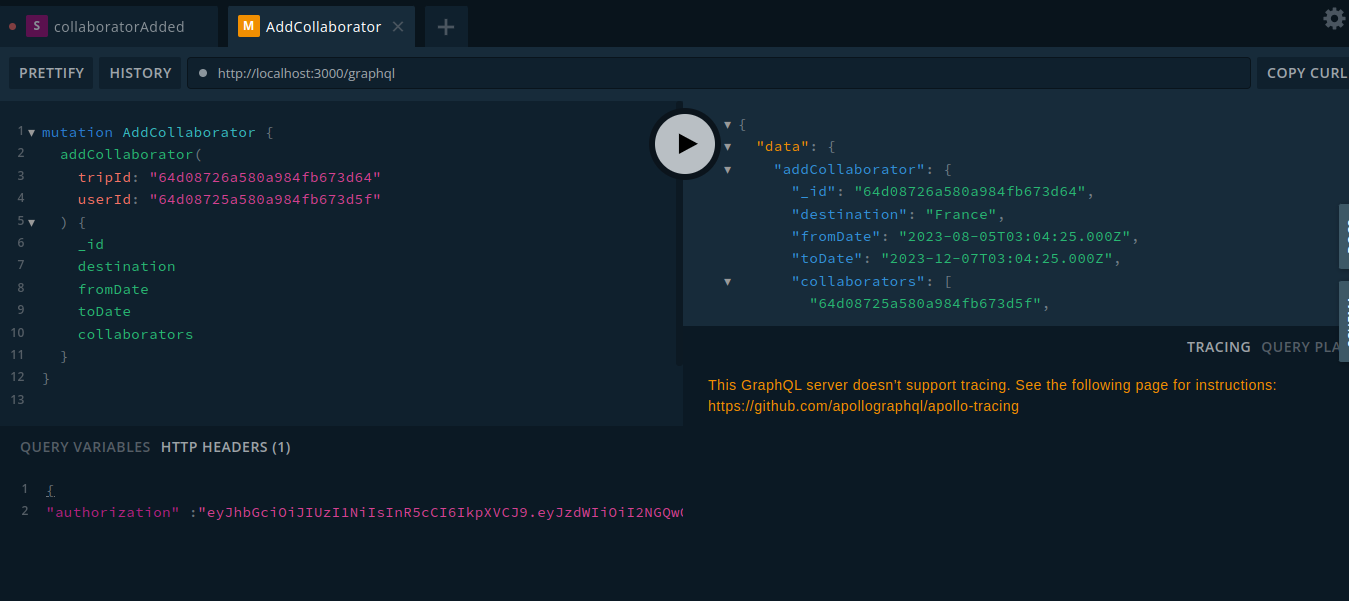
Task: Focus the endpoint URL field
Action: [718, 73]
